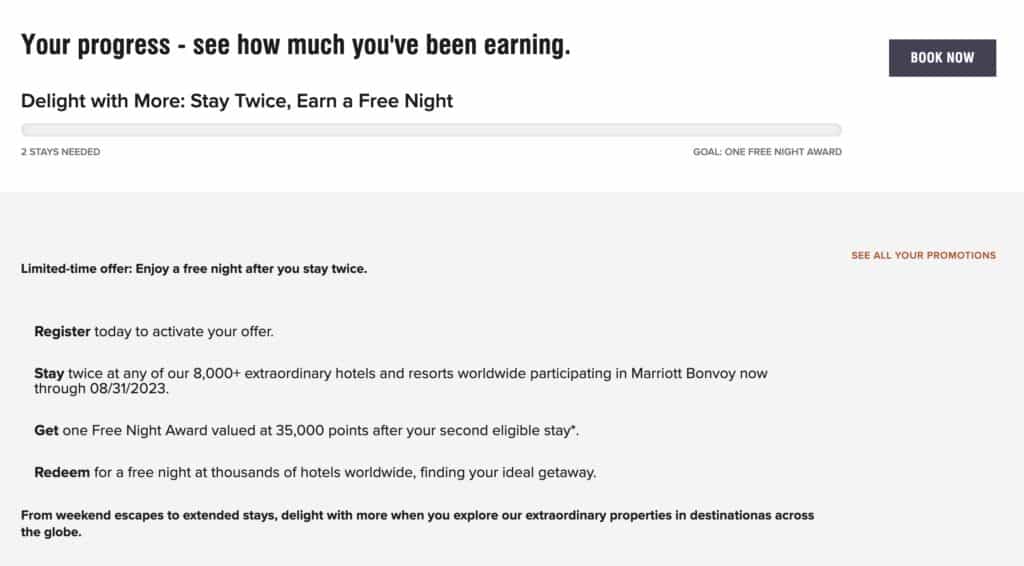Click the bold "Stay" step word

click(49, 373)
